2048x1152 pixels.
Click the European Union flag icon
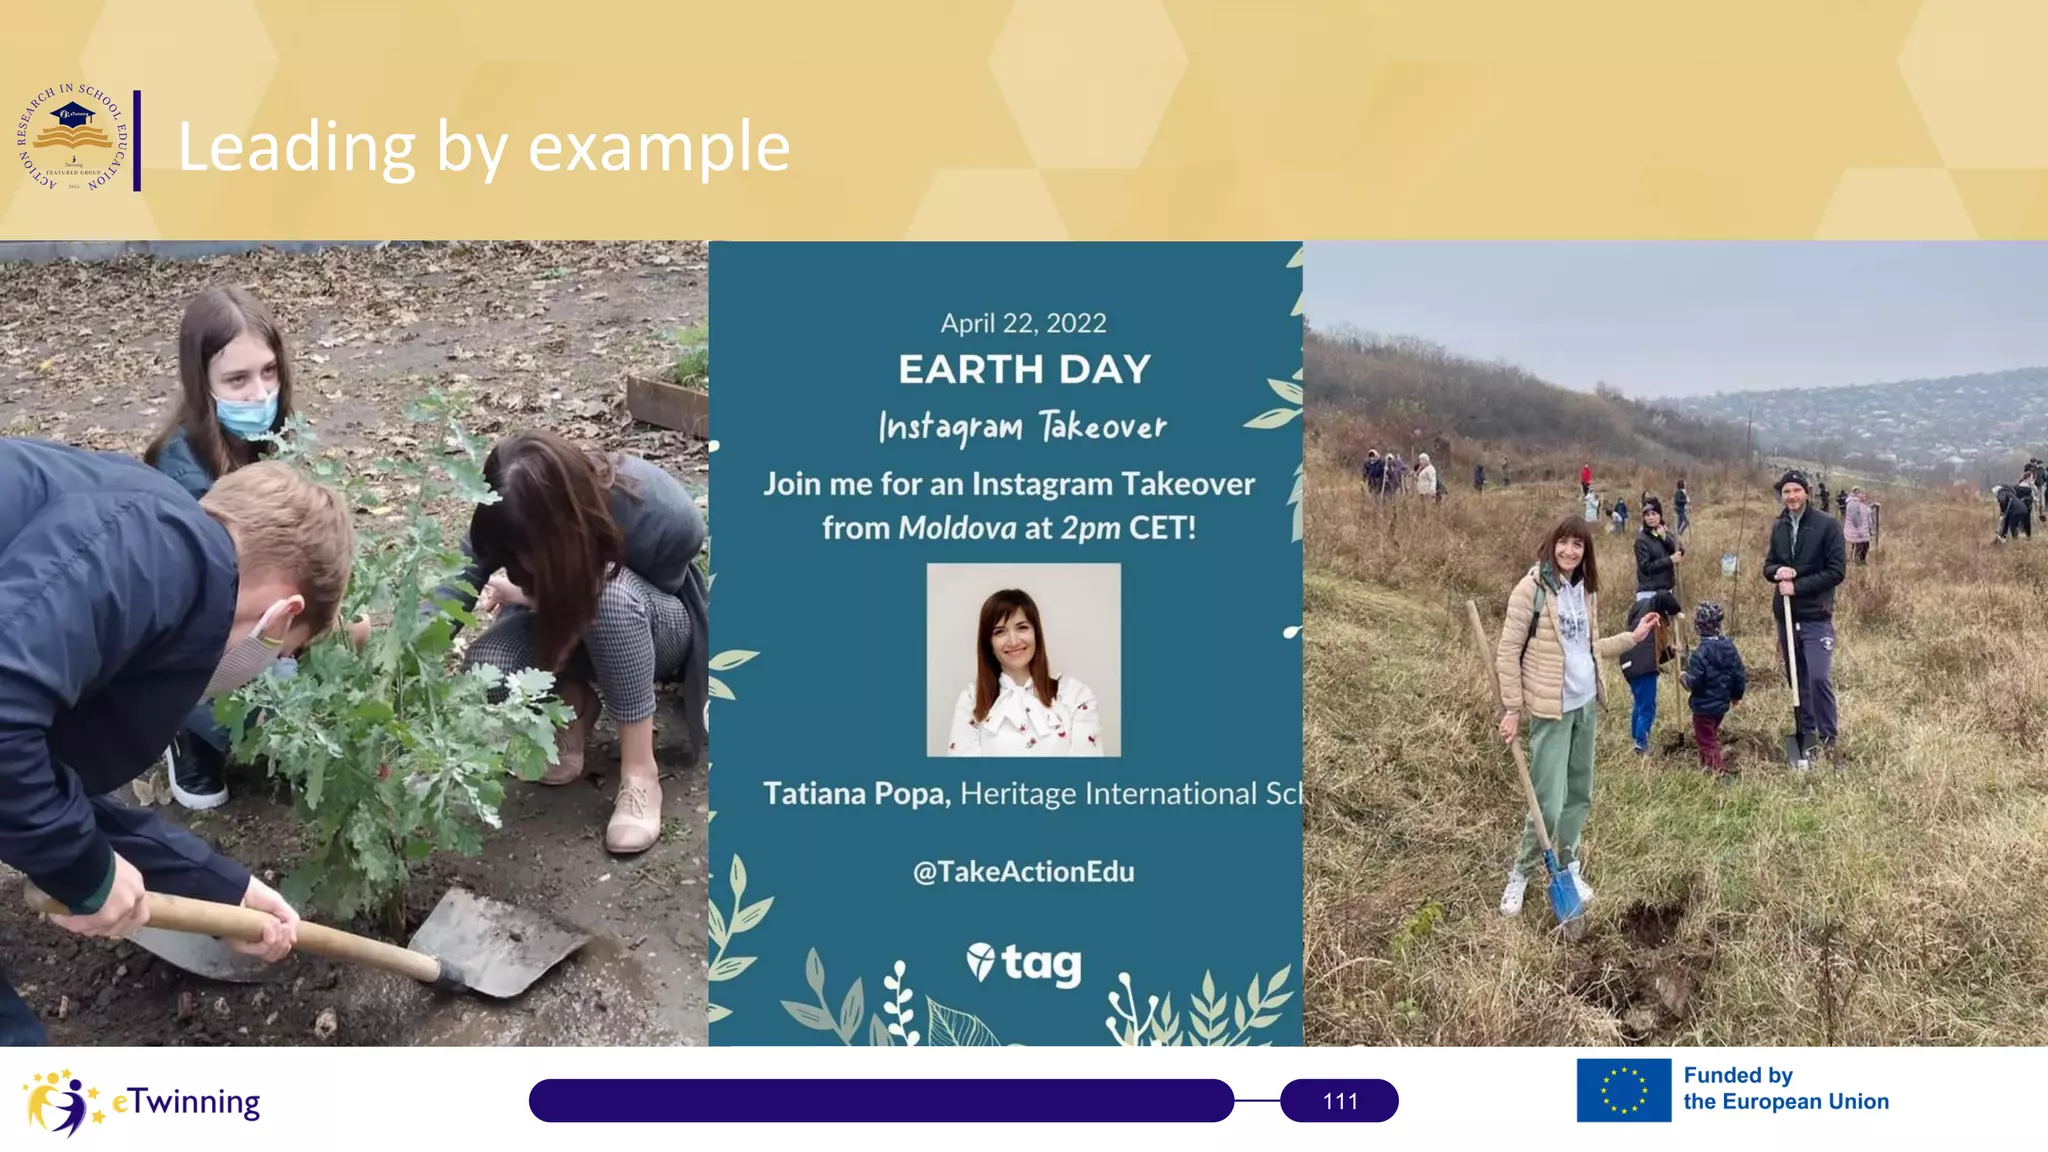[1623, 1090]
